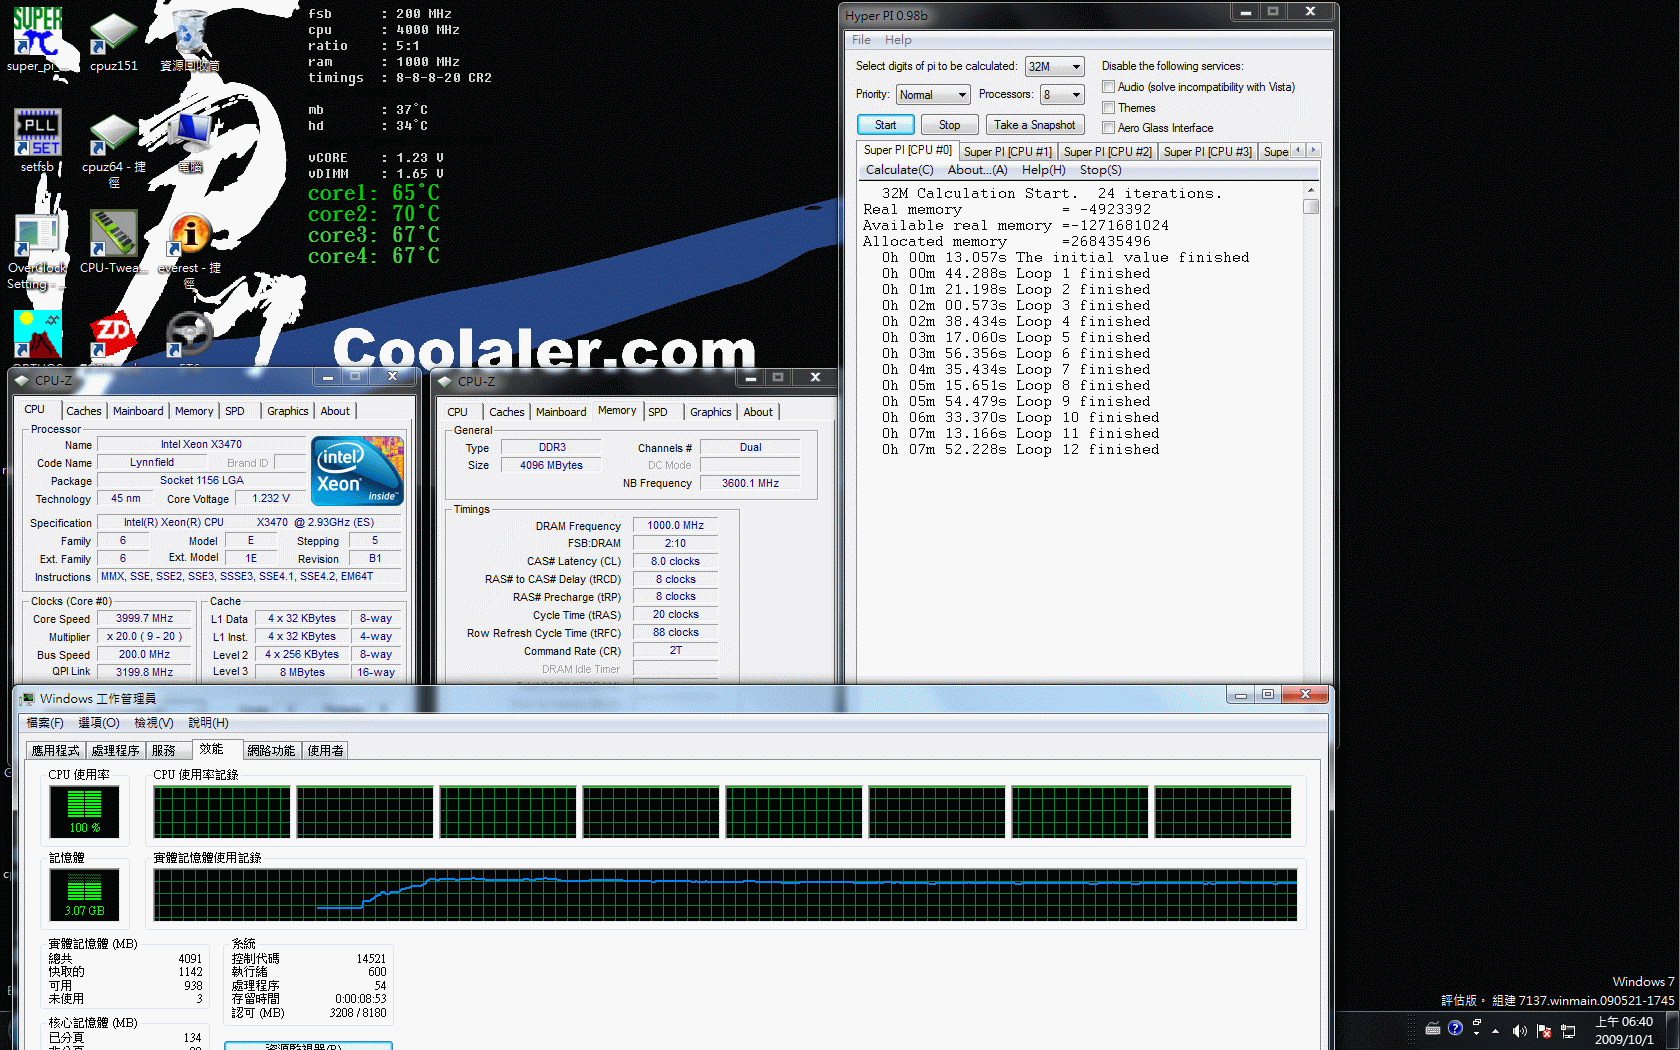This screenshot has width=1680, height=1050.
Task: Open SPD tab in right CPU-Z window
Action: (x=657, y=412)
